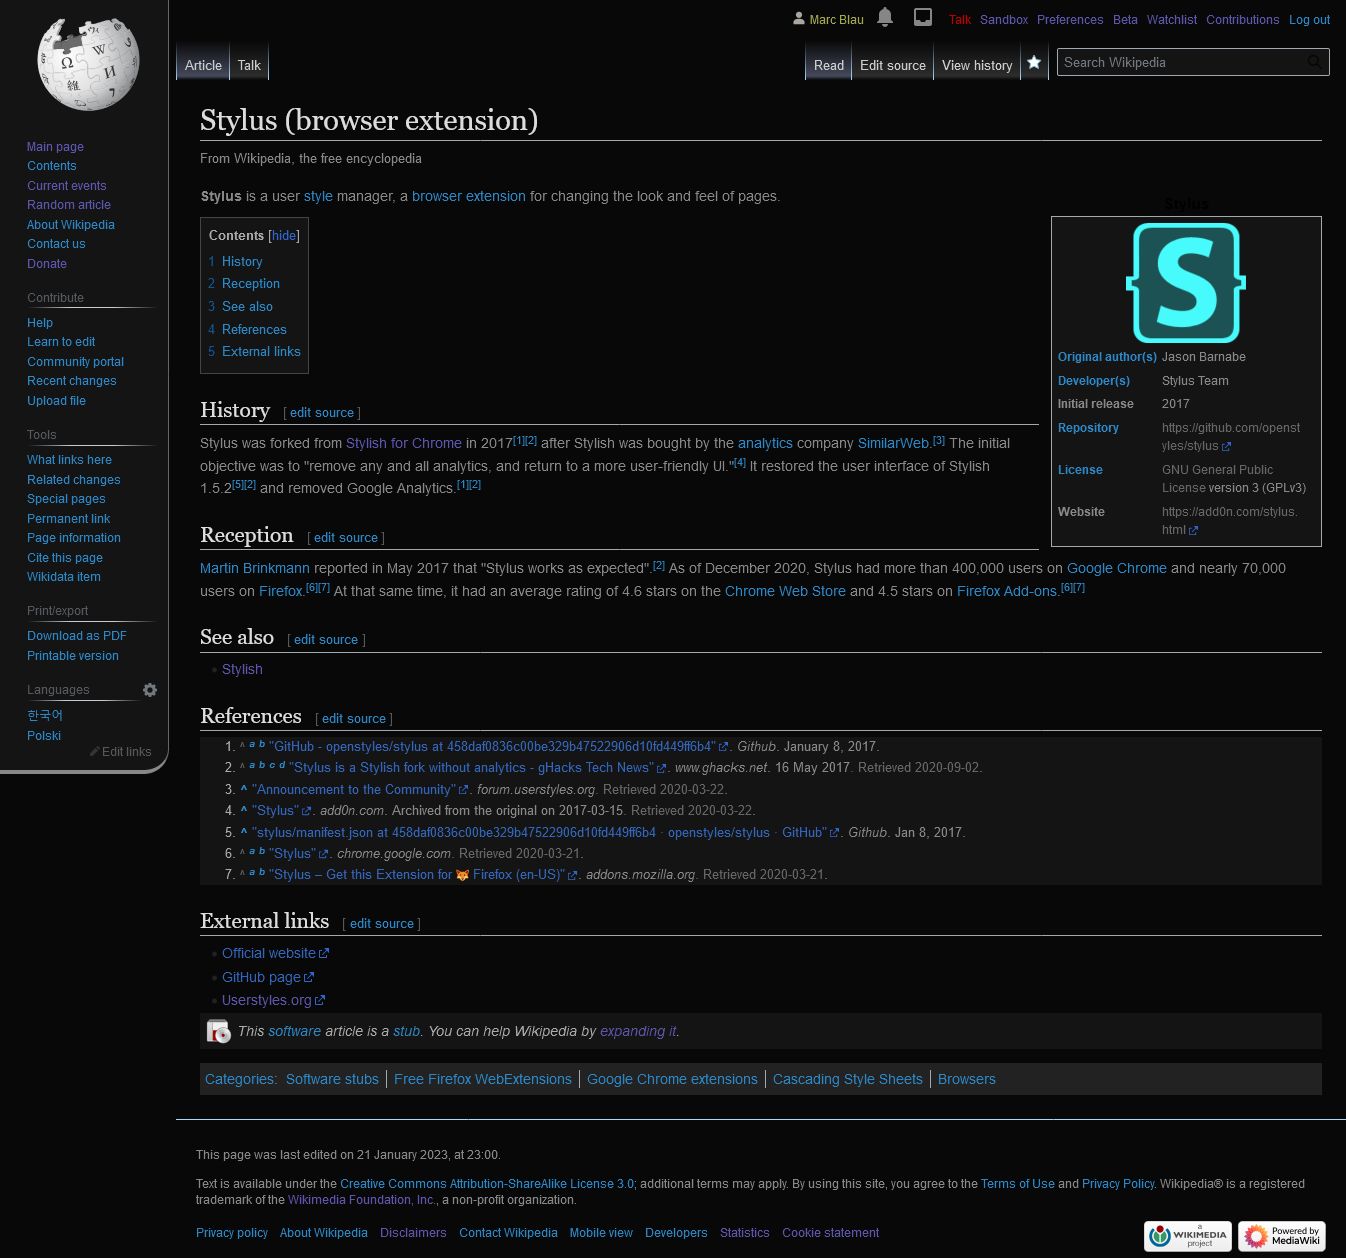This screenshot has height=1258, width=1346.
Task: Open the expanding it link
Action: click(x=638, y=1032)
